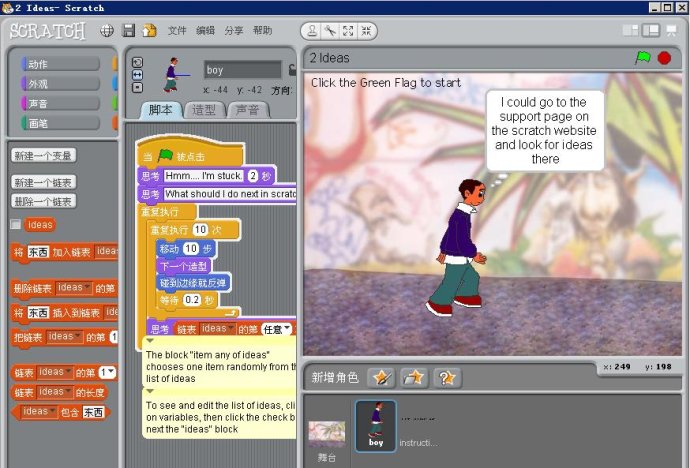Open the 文件 menu
Screen dimensions: 690x468
(x=177, y=30)
